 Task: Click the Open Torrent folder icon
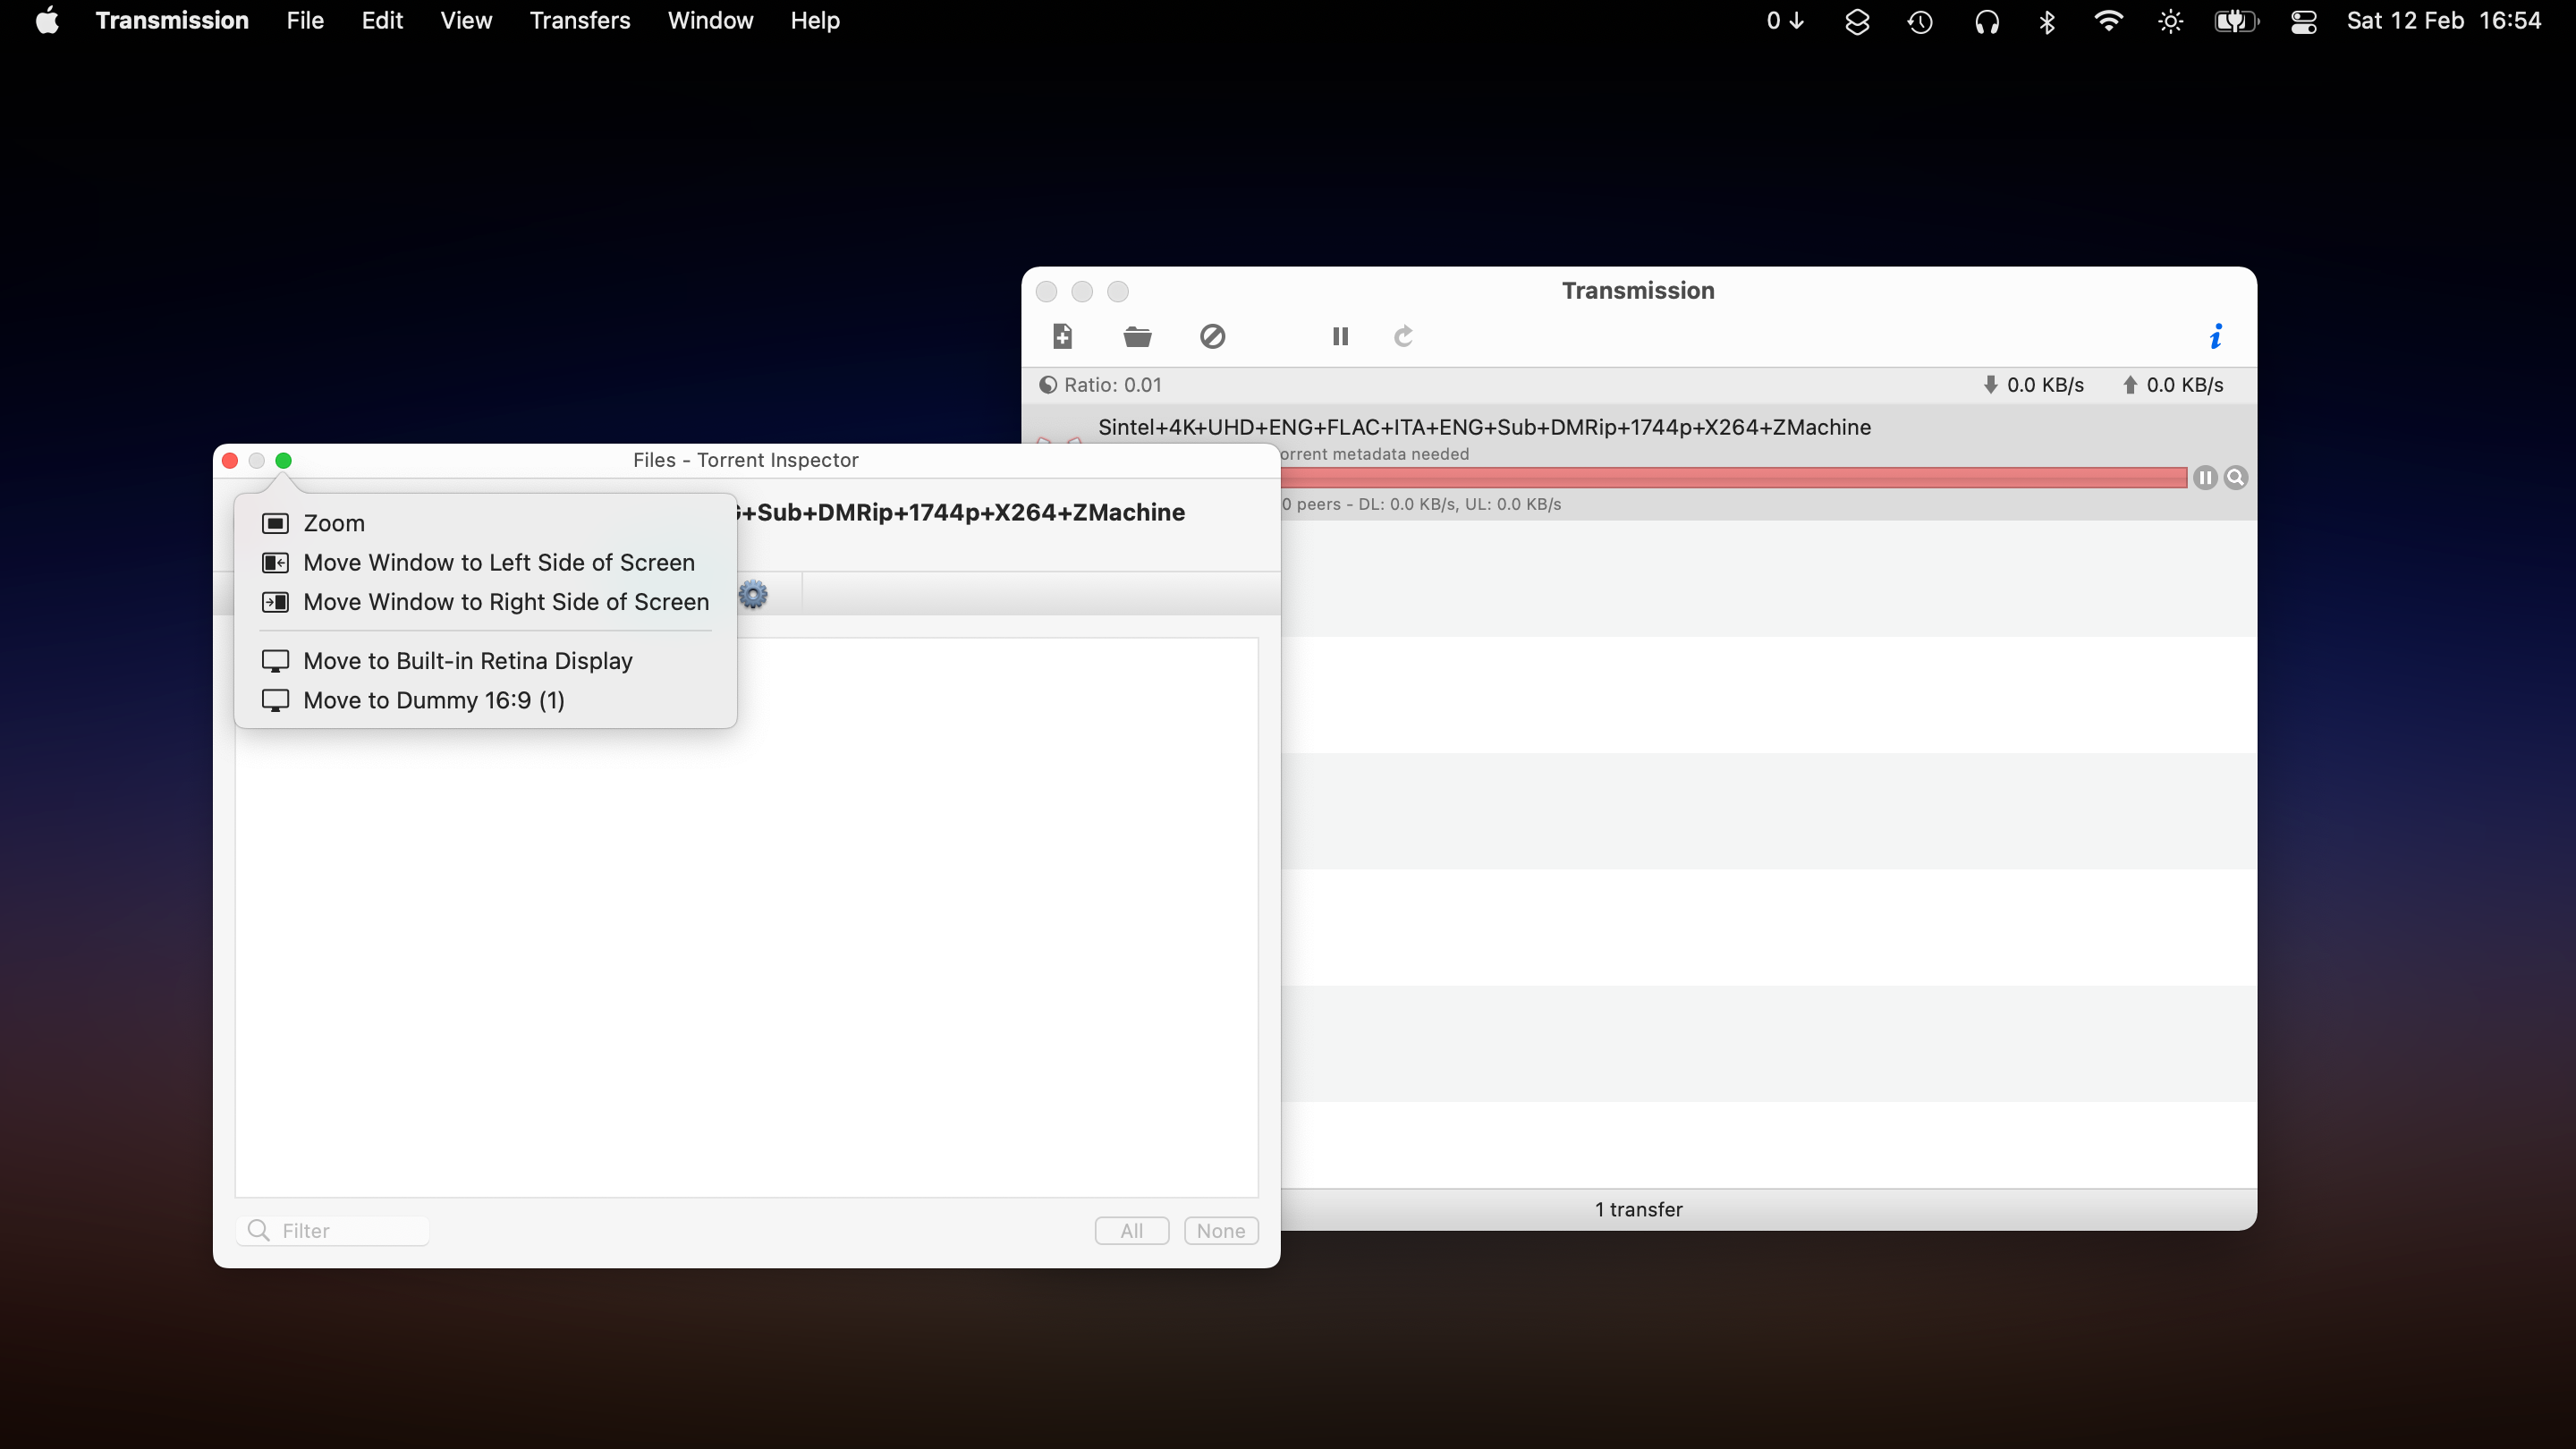click(x=1137, y=336)
